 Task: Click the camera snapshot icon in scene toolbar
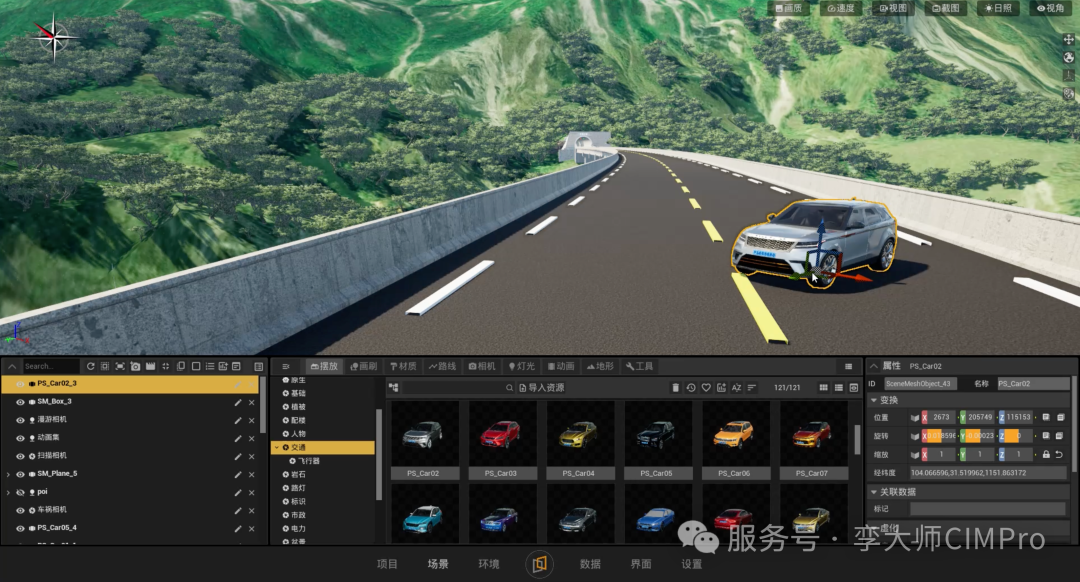pos(135,366)
